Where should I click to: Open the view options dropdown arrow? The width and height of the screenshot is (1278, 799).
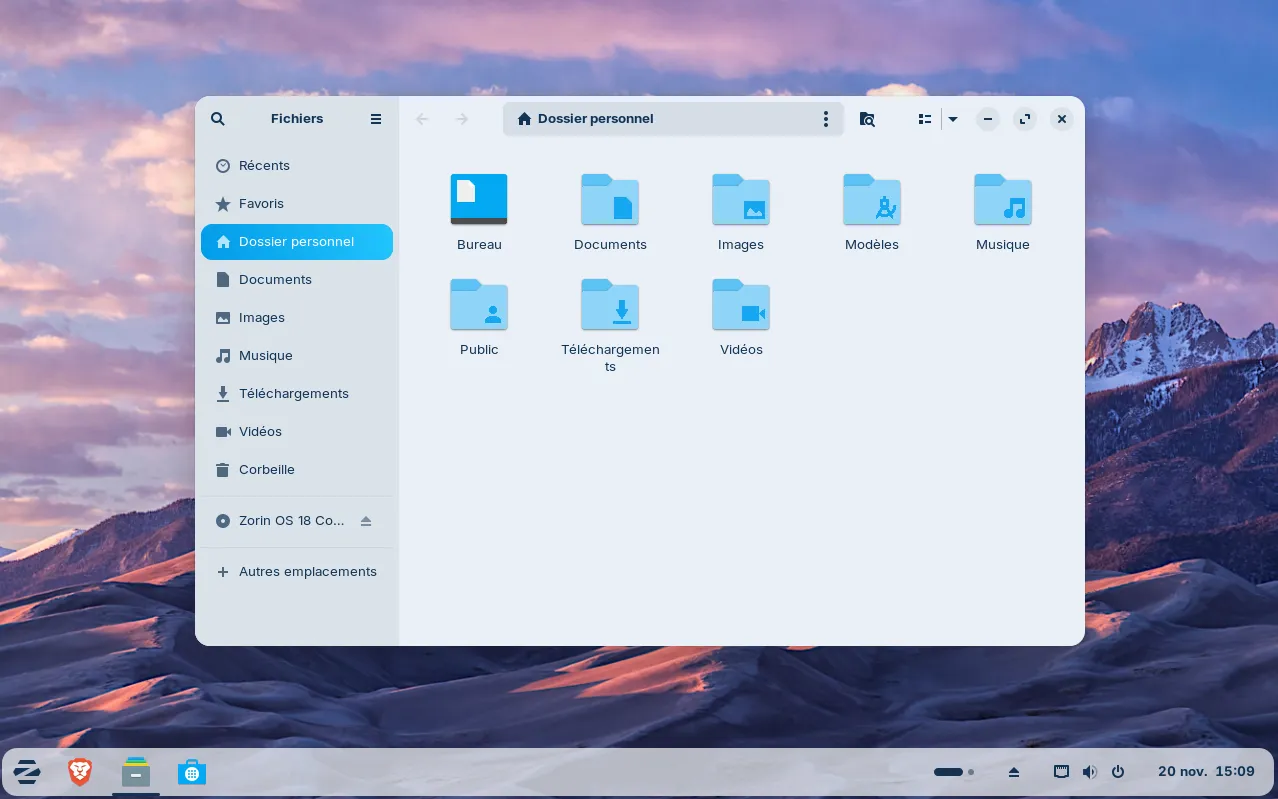953,119
